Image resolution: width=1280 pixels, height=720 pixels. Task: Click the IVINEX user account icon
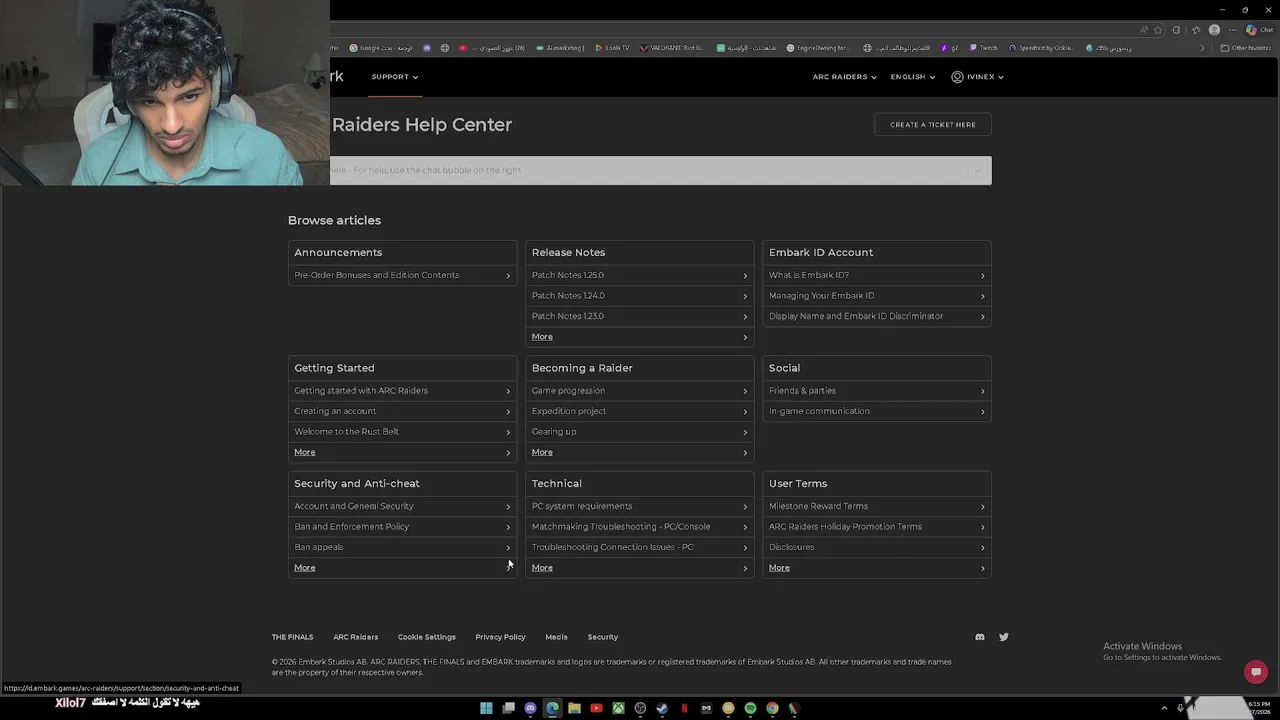tap(957, 77)
